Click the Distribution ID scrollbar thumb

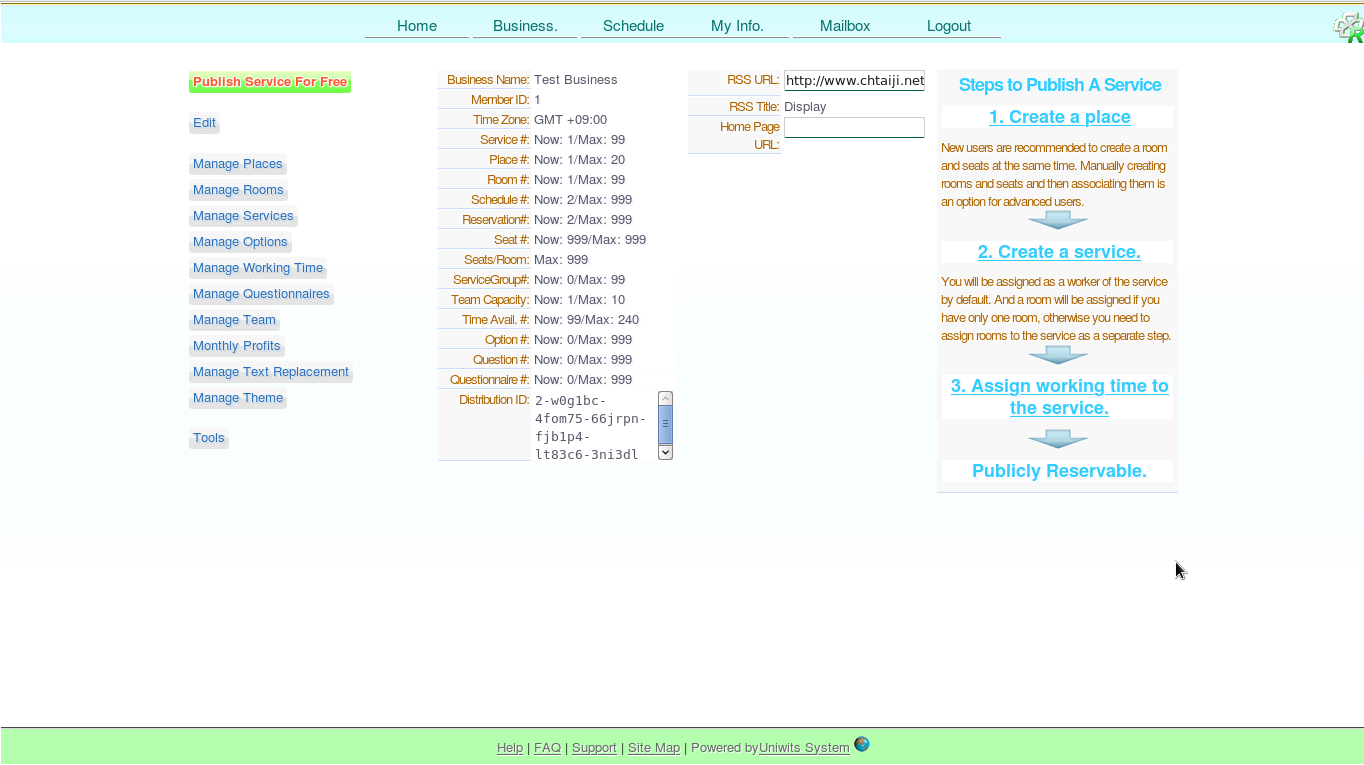pyautogui.click(x=665, y=425)
